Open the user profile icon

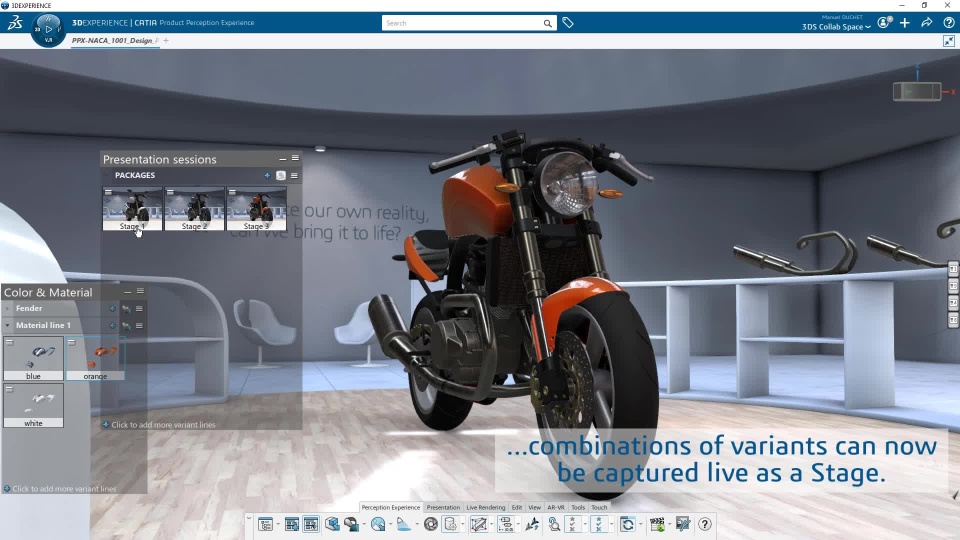coord(883,23)
